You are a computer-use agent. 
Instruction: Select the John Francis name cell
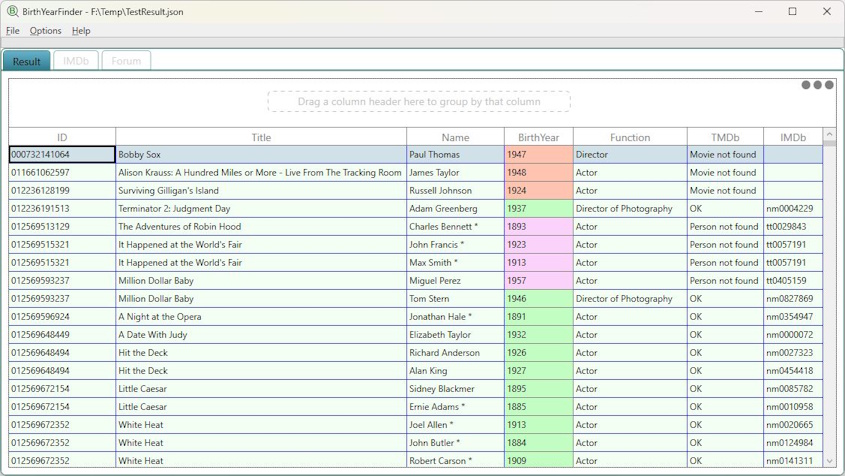(455, 245)
